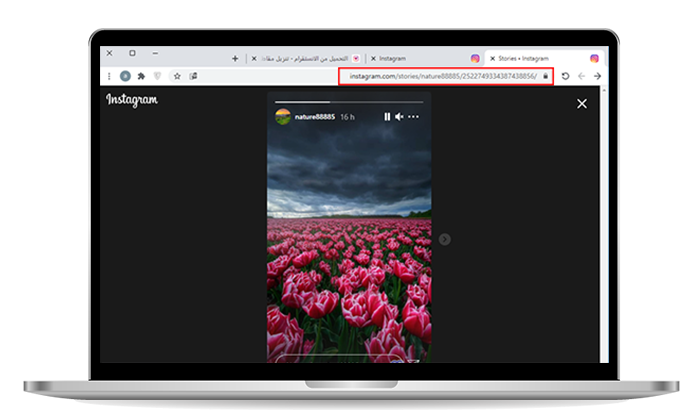Close the Instagram tab
Image resolution: width=700 pixels, height=420 pixels.
373,58
